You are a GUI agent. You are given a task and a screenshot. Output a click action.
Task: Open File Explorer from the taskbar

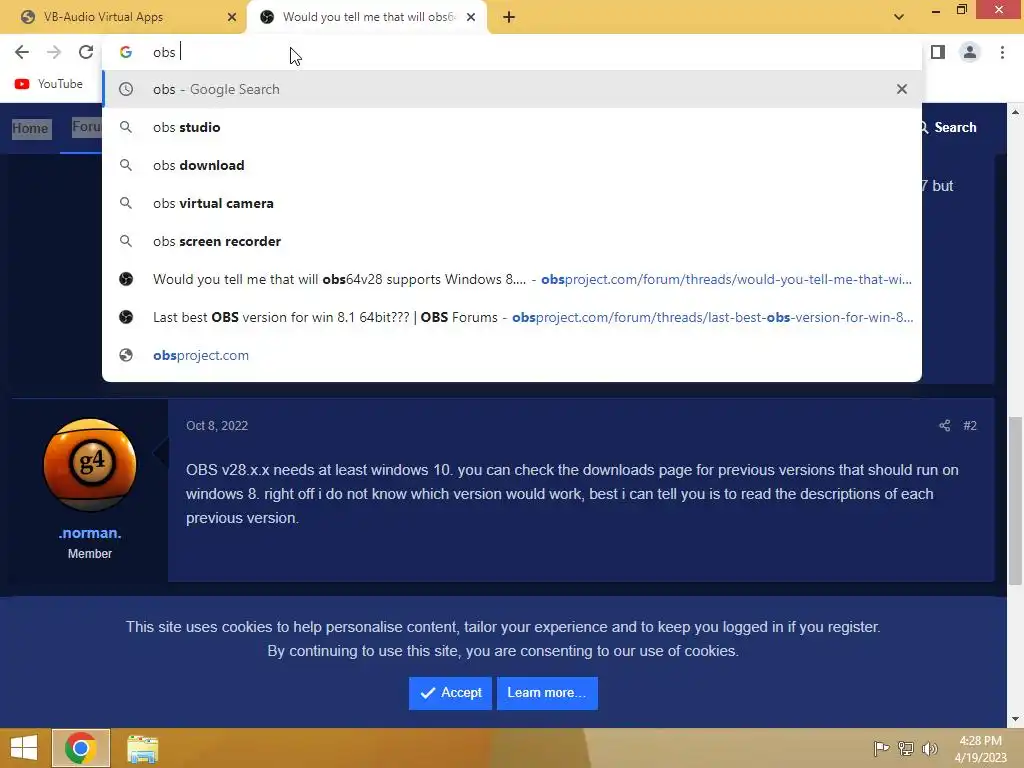[x=142, y=748]
